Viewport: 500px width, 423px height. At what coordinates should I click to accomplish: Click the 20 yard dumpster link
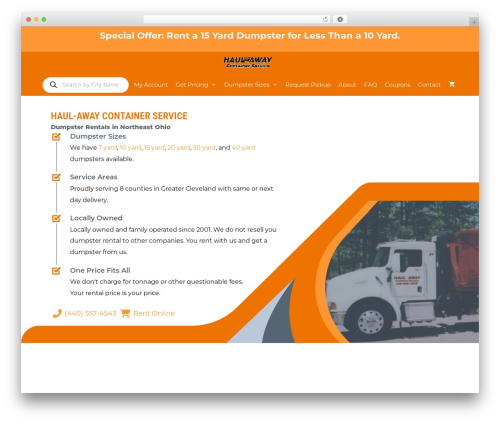pyautogui.click(x=179, y=148)
